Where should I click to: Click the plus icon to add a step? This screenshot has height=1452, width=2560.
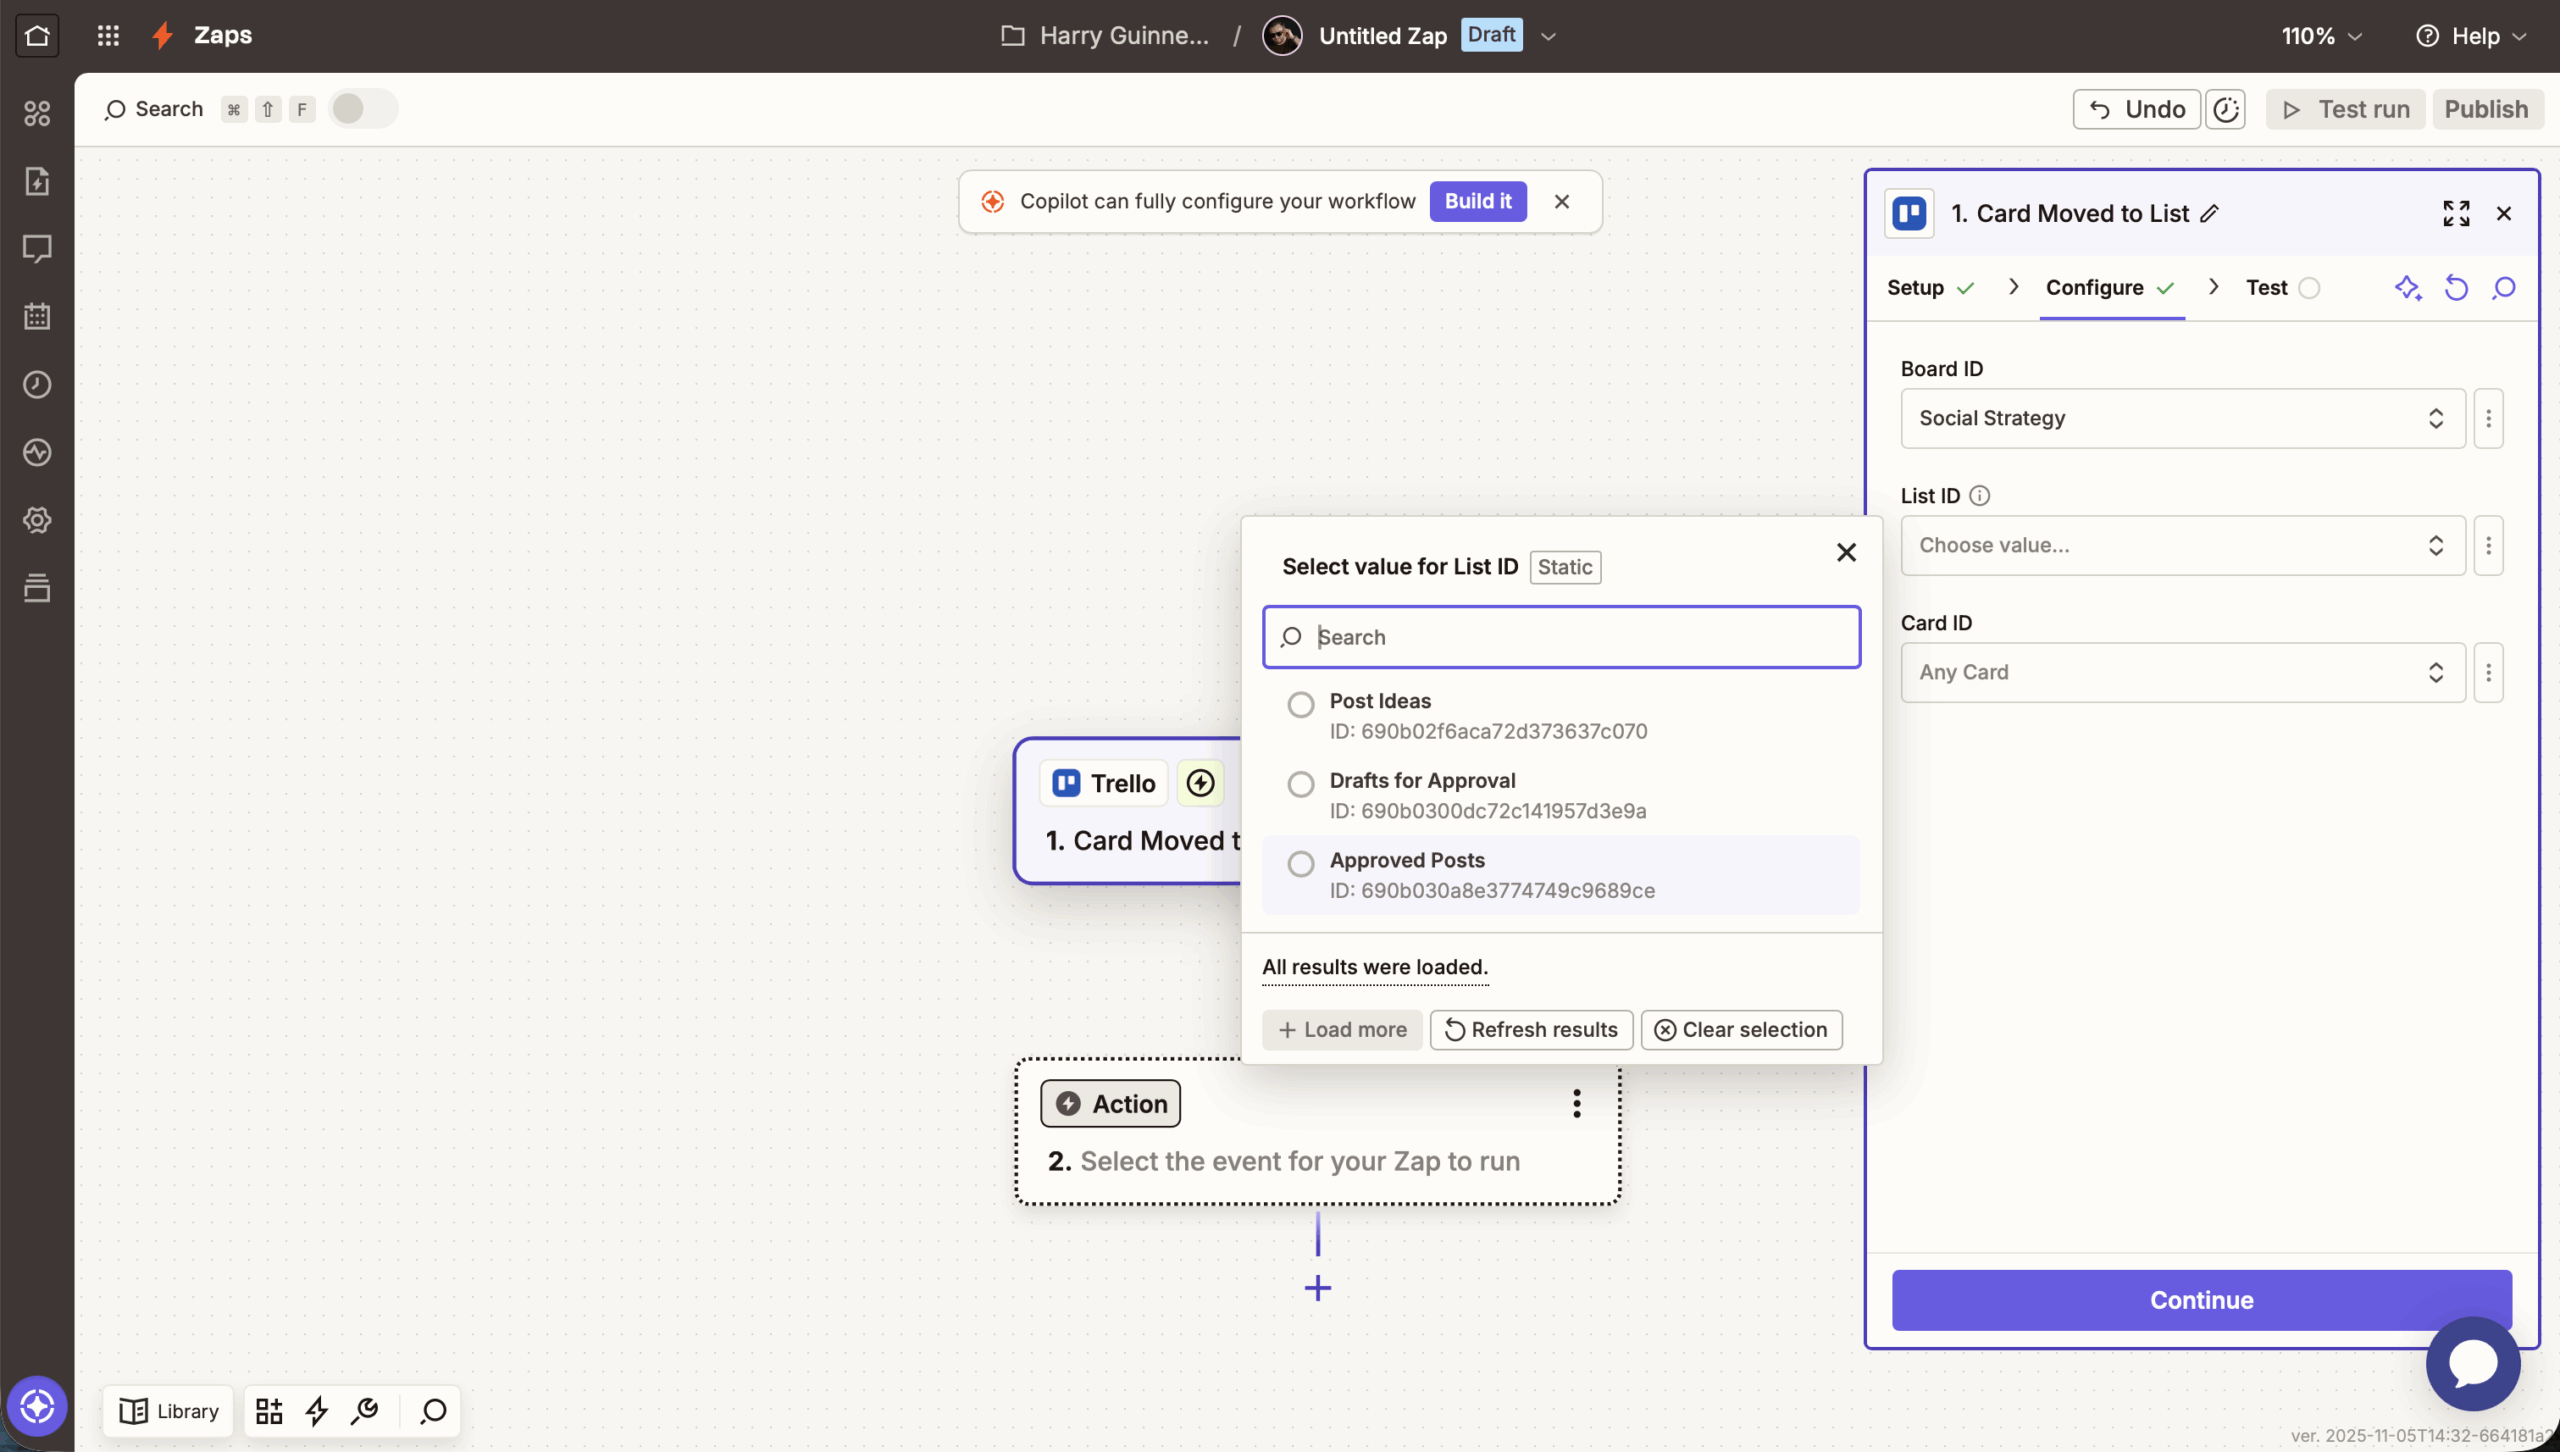(x=1318, y=1288)
